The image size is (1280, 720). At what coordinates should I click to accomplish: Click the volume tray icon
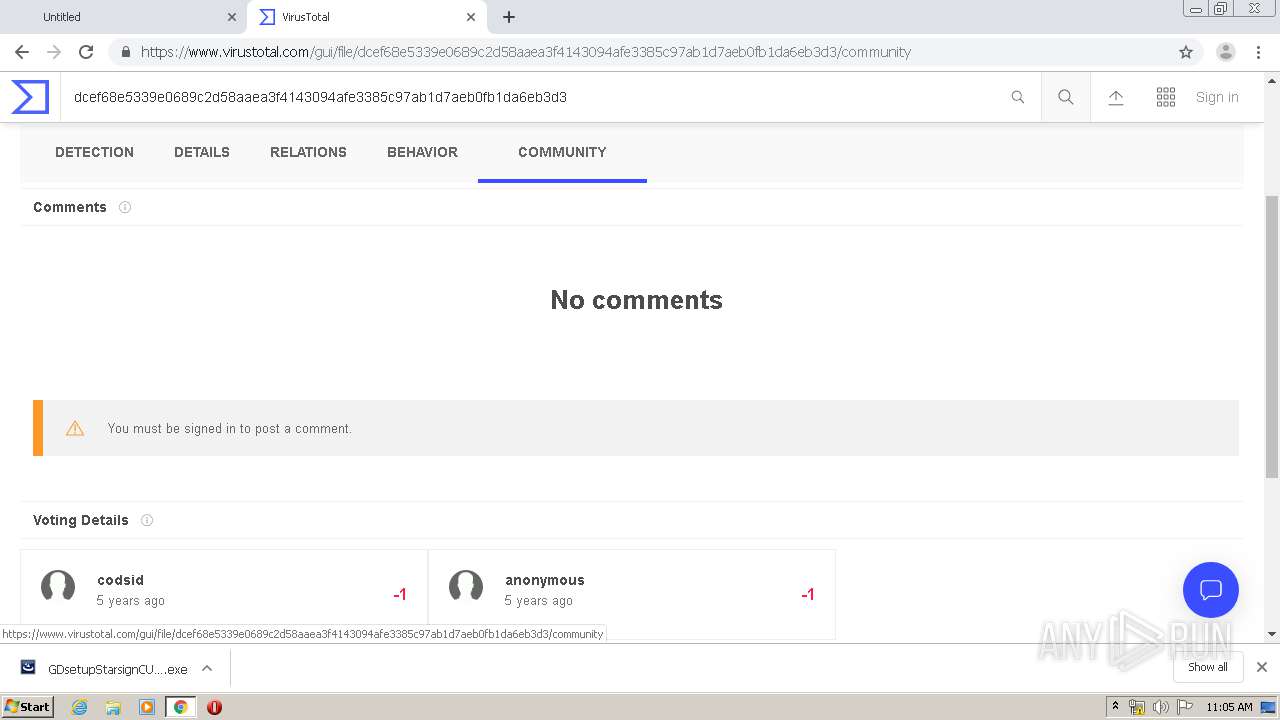[x=1160, y=707]
